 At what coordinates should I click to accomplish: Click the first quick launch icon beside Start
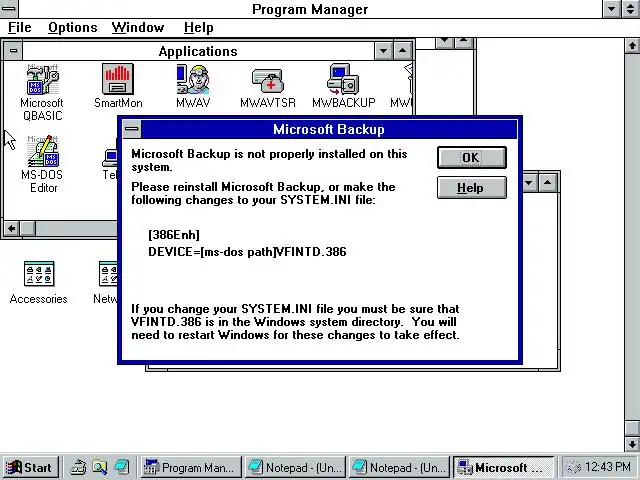[78, 467]
